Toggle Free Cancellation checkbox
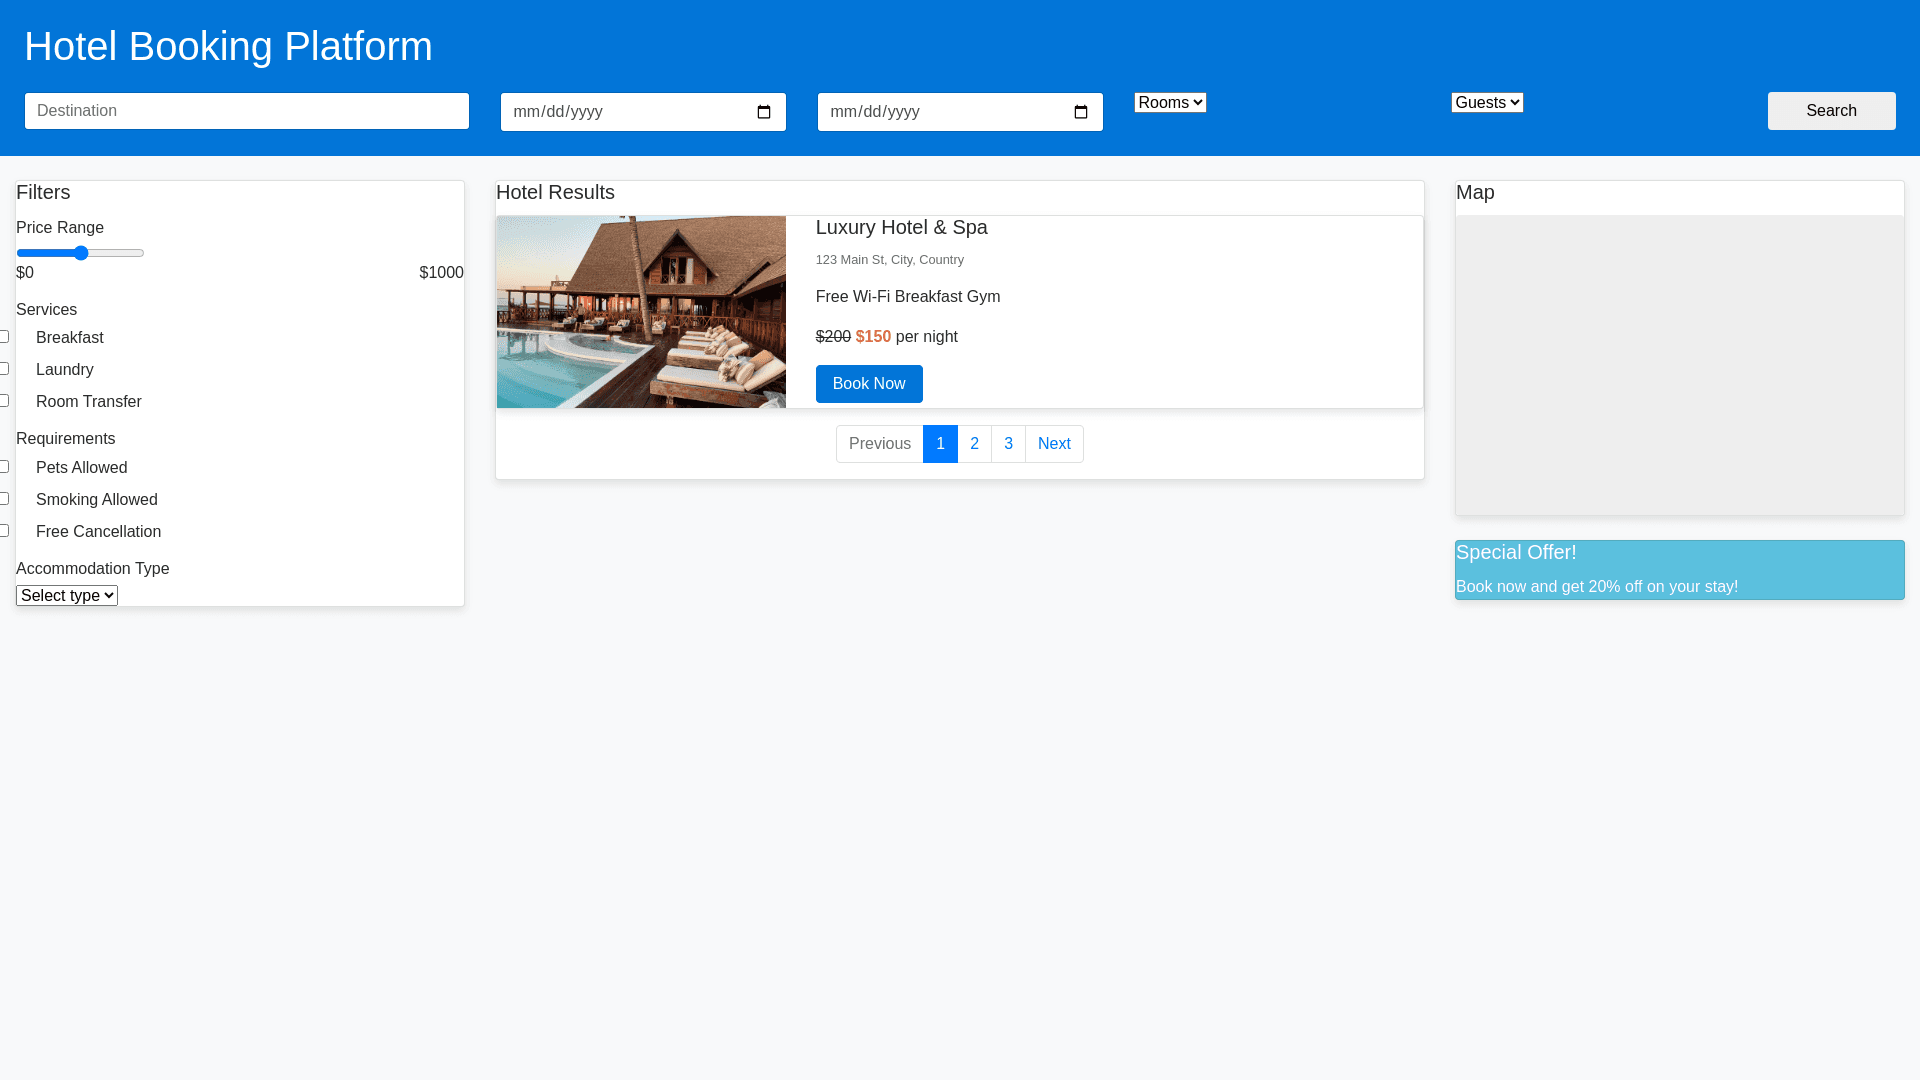This screenshot has height=1080, width=1920. (x=5, y=531)
